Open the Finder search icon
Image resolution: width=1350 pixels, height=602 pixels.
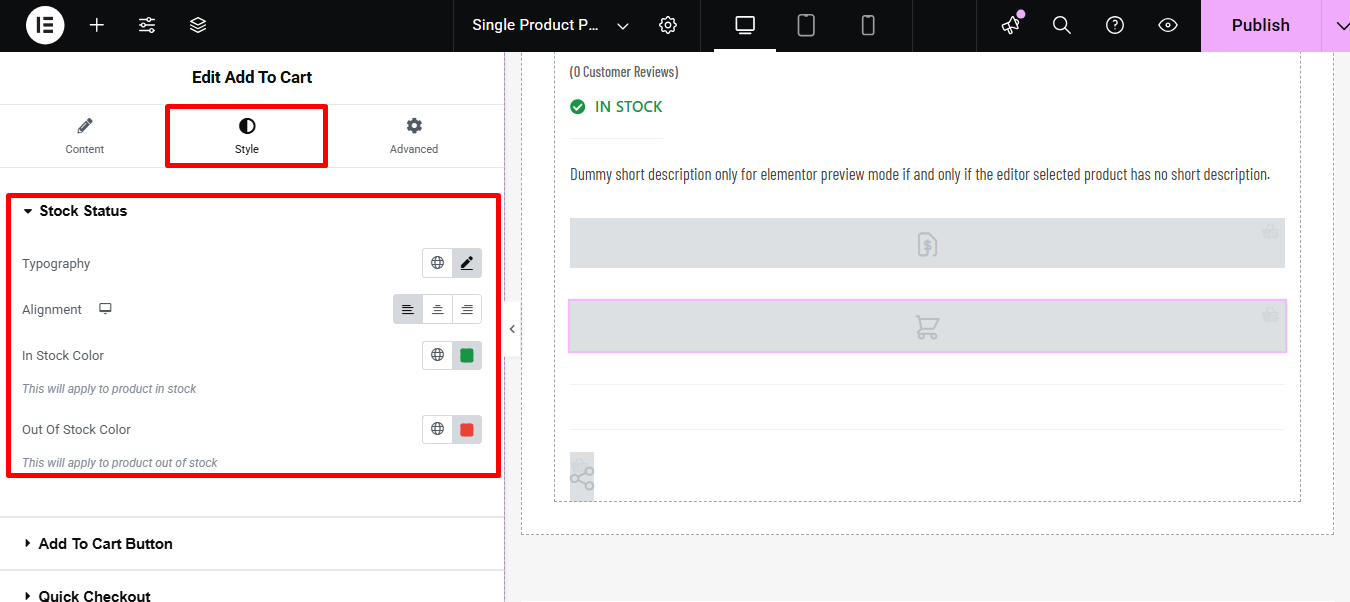1061,25
